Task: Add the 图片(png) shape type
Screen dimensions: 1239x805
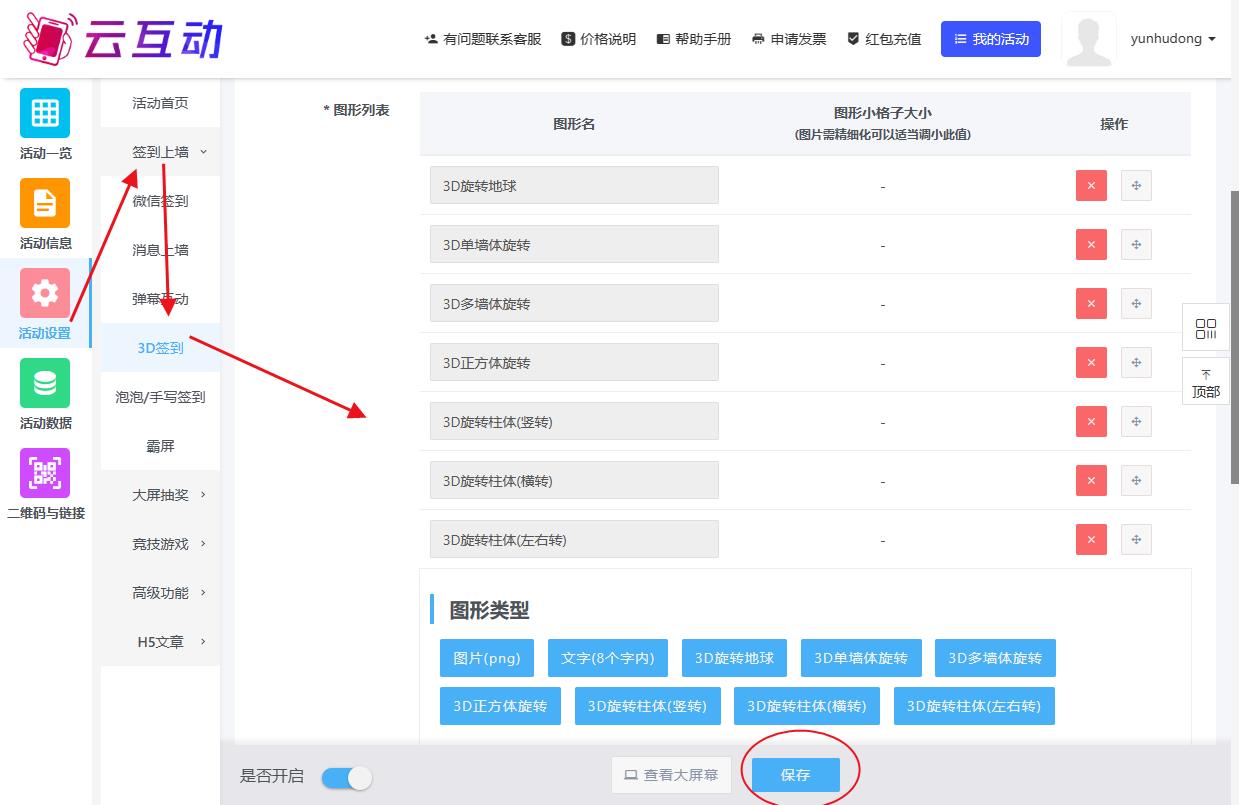Action: pos(487,658)
